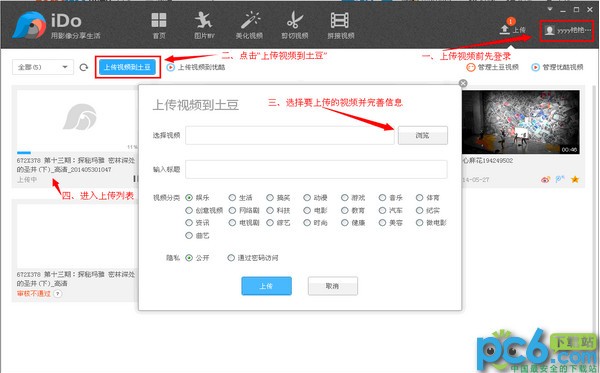
Task: Click the blue 上传 button in the dialog
Action: 266,286
